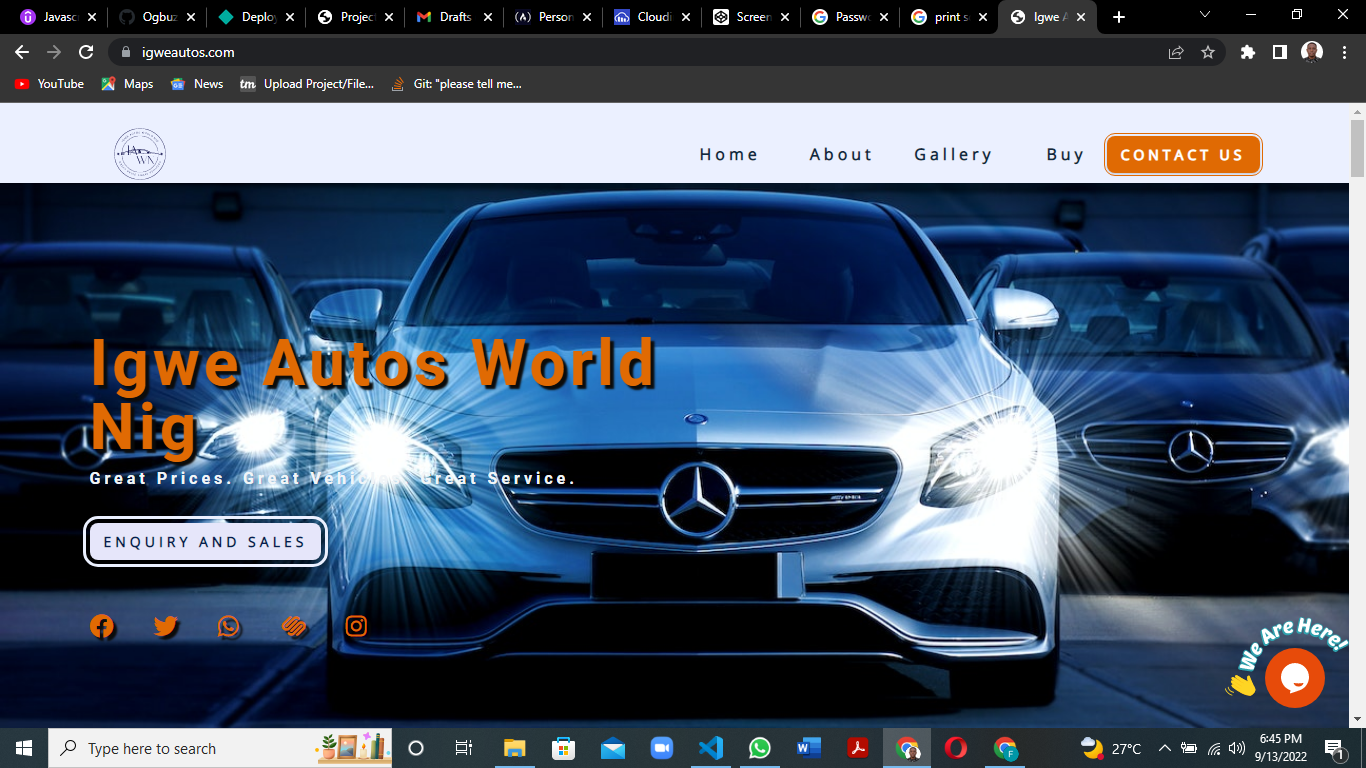Open Zoom from the taskbar

tap(662, 748)
